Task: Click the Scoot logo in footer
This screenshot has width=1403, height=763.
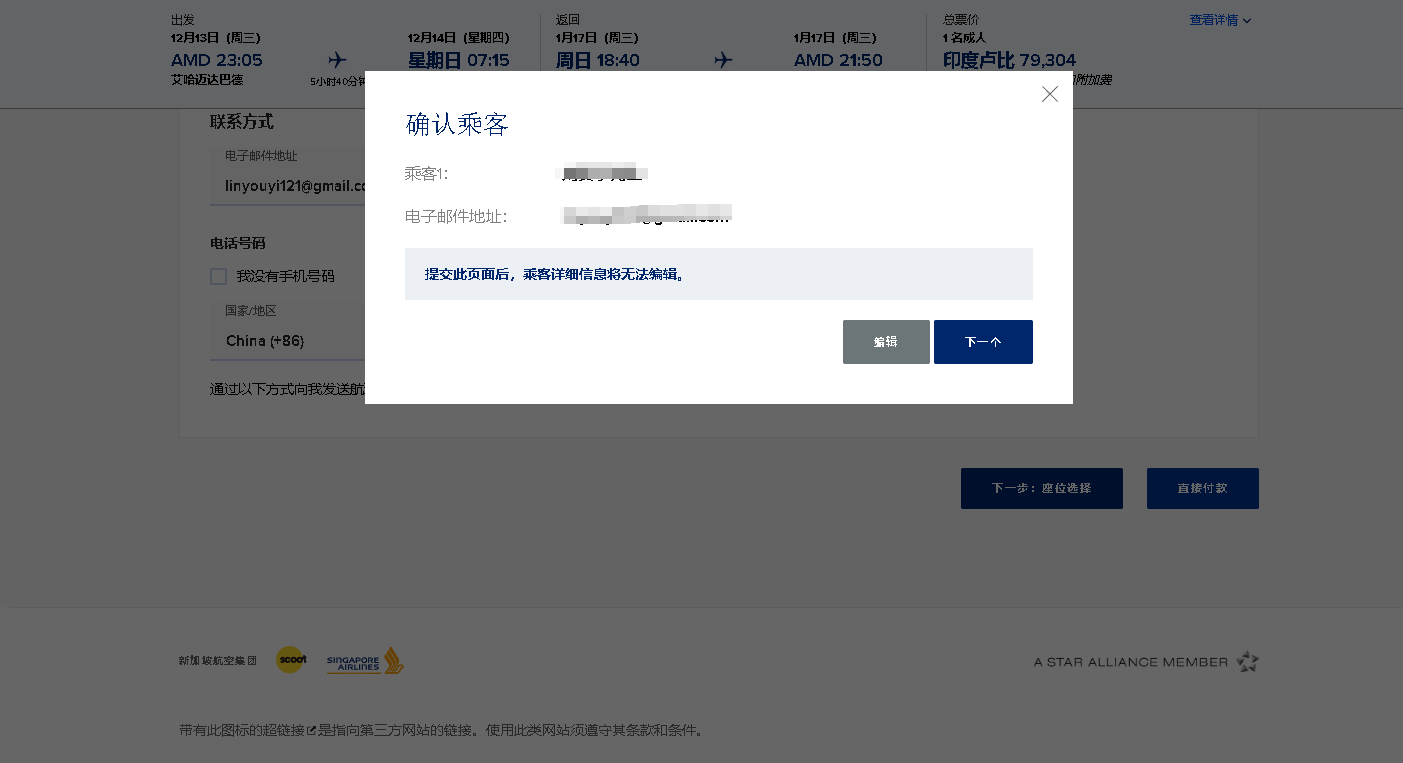Action: 291,660
